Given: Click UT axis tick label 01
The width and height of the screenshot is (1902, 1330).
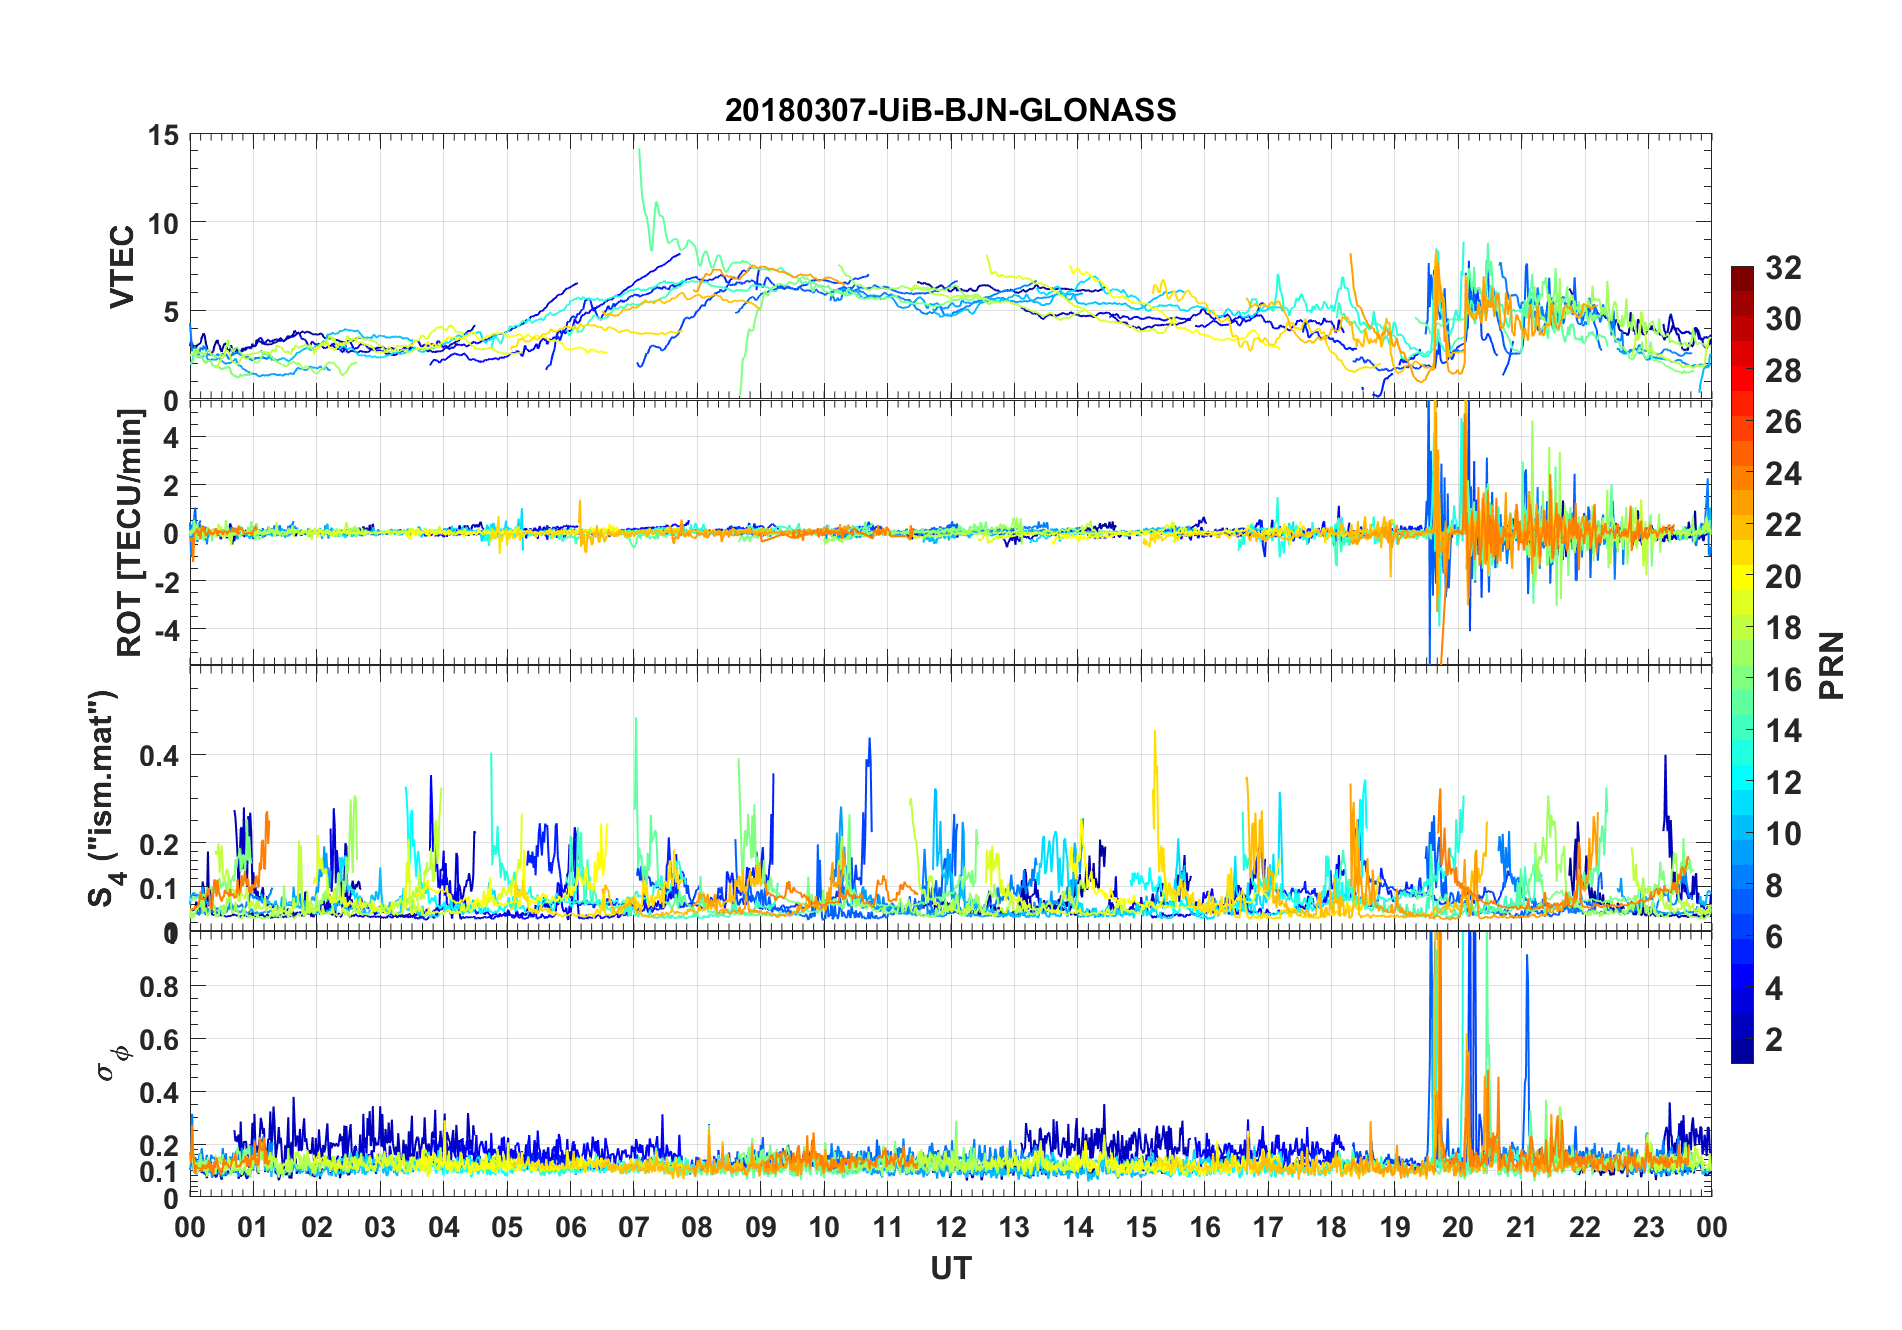Looking at the screenshot, I should pyautogui.click(x=253, y=1227).
